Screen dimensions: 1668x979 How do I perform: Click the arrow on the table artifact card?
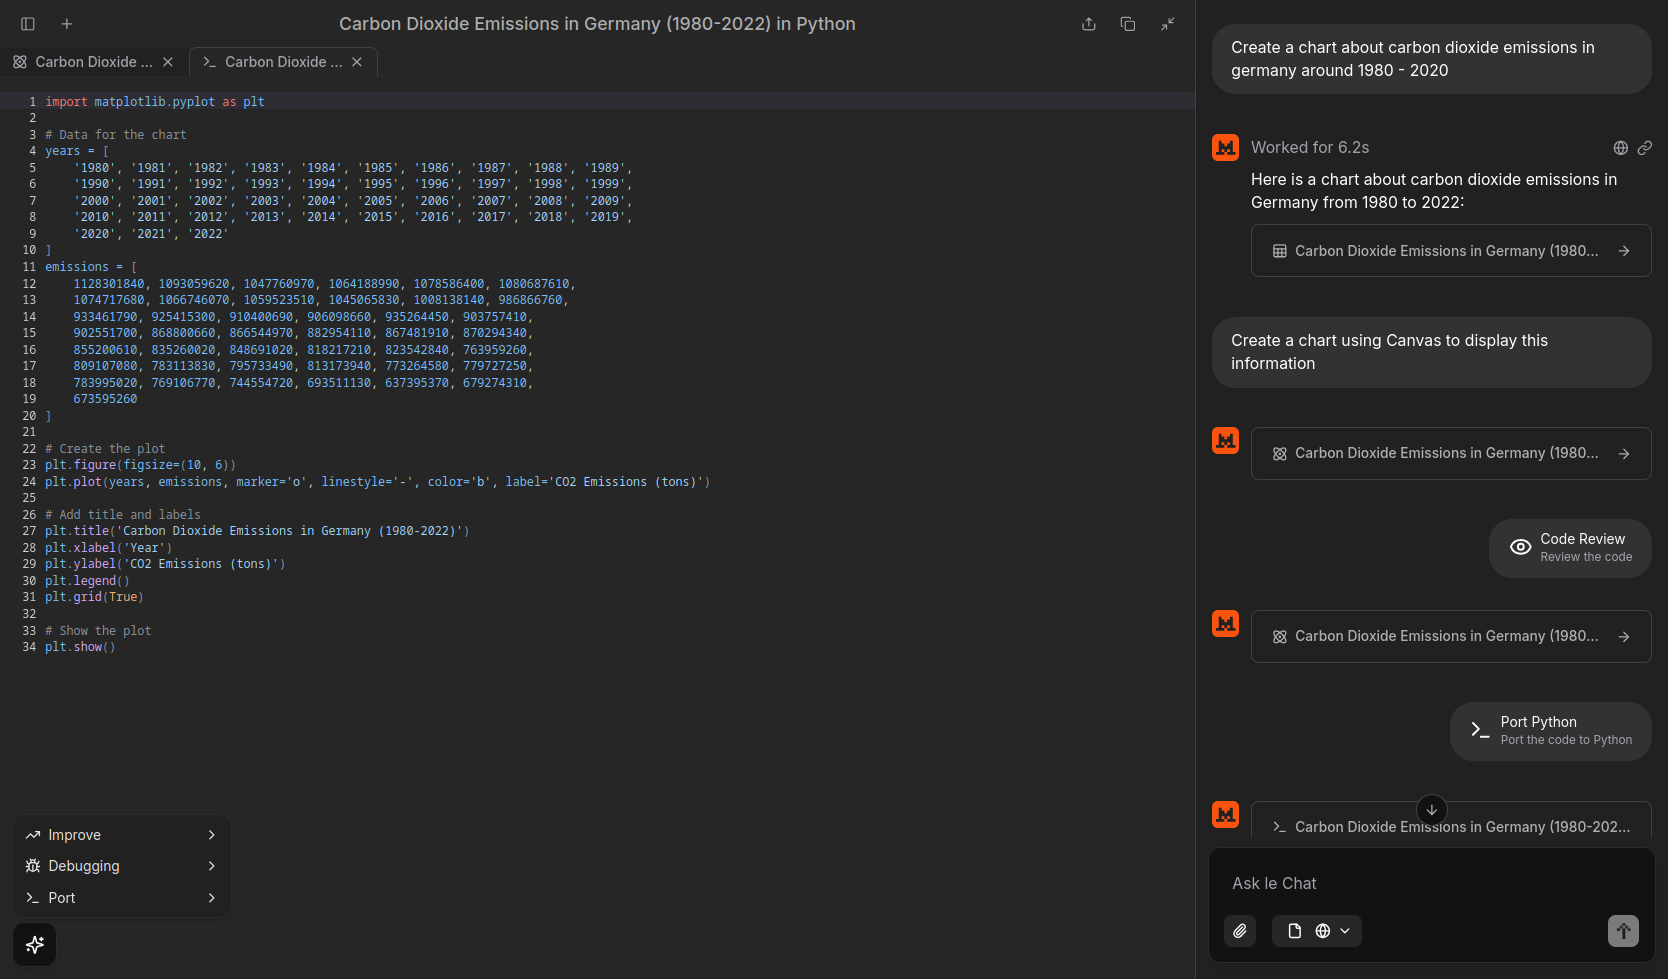(1624, 251)
